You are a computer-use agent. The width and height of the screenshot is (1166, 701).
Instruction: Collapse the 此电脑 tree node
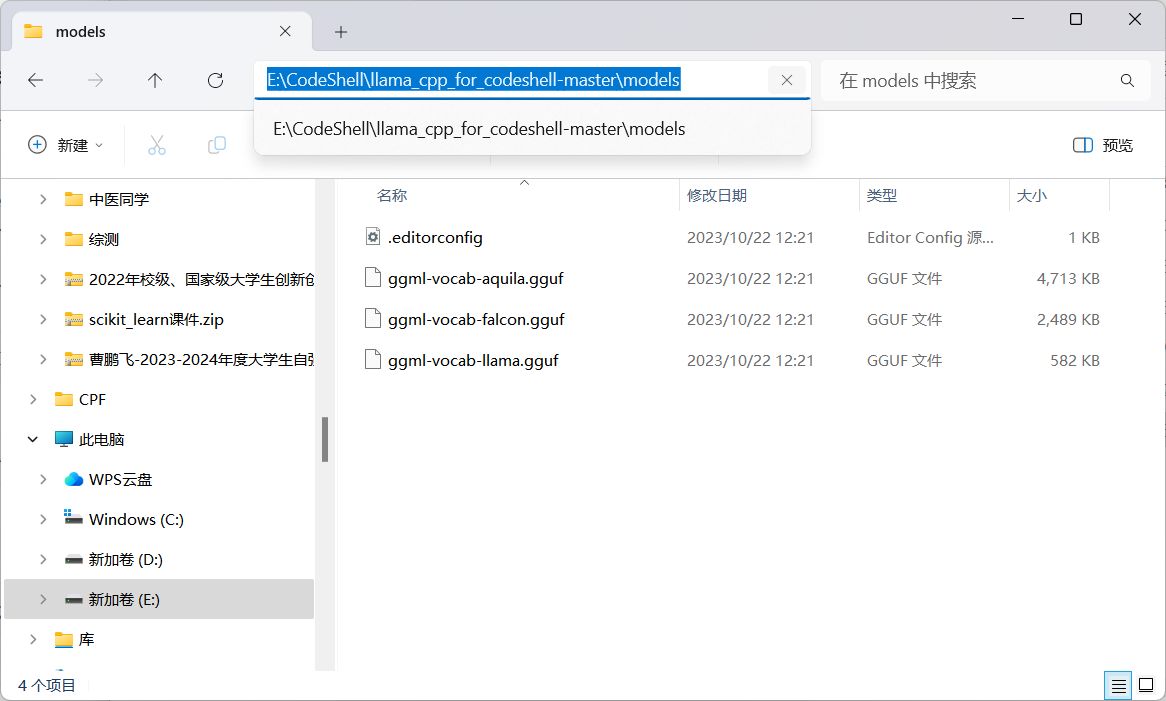tap(33, 439)
